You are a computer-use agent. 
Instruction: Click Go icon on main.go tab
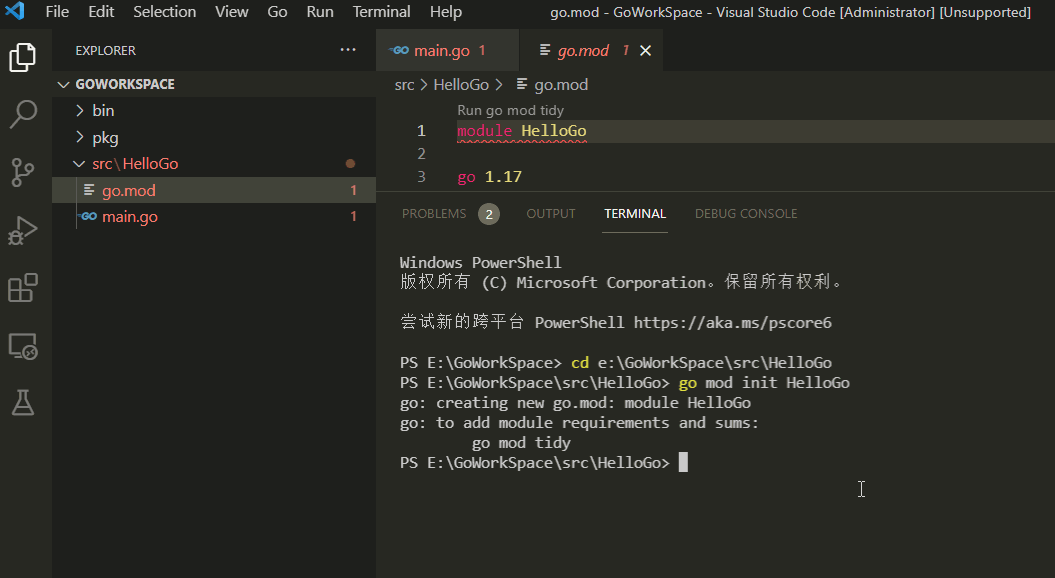click(399, 50)
